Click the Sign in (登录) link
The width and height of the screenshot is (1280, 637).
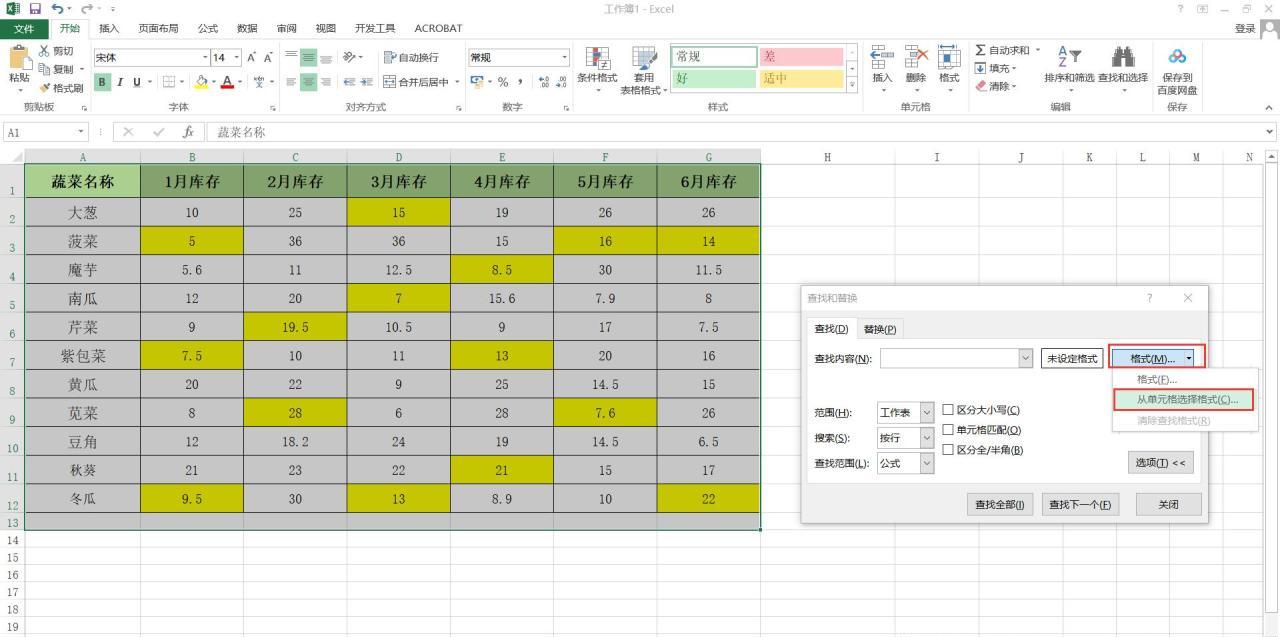(x=1244, y=28)
